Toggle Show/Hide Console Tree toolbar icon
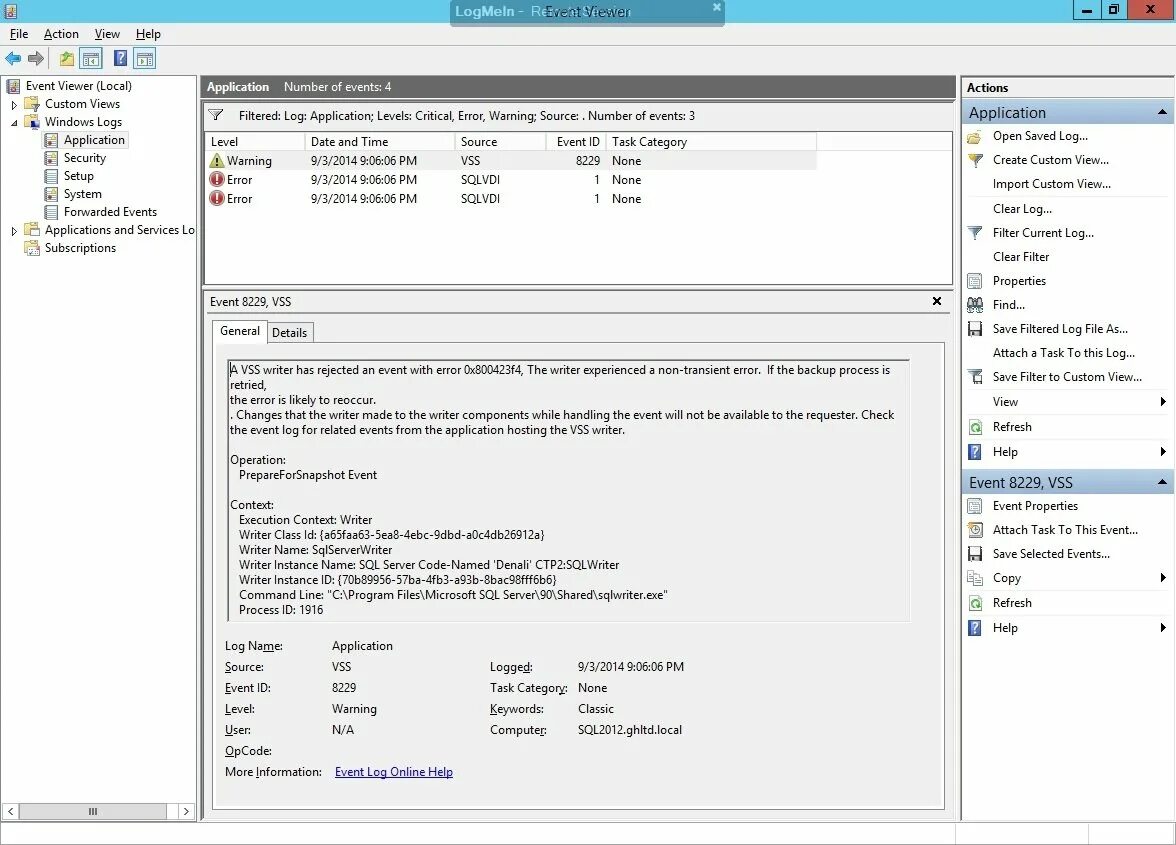 pos(92,58)
